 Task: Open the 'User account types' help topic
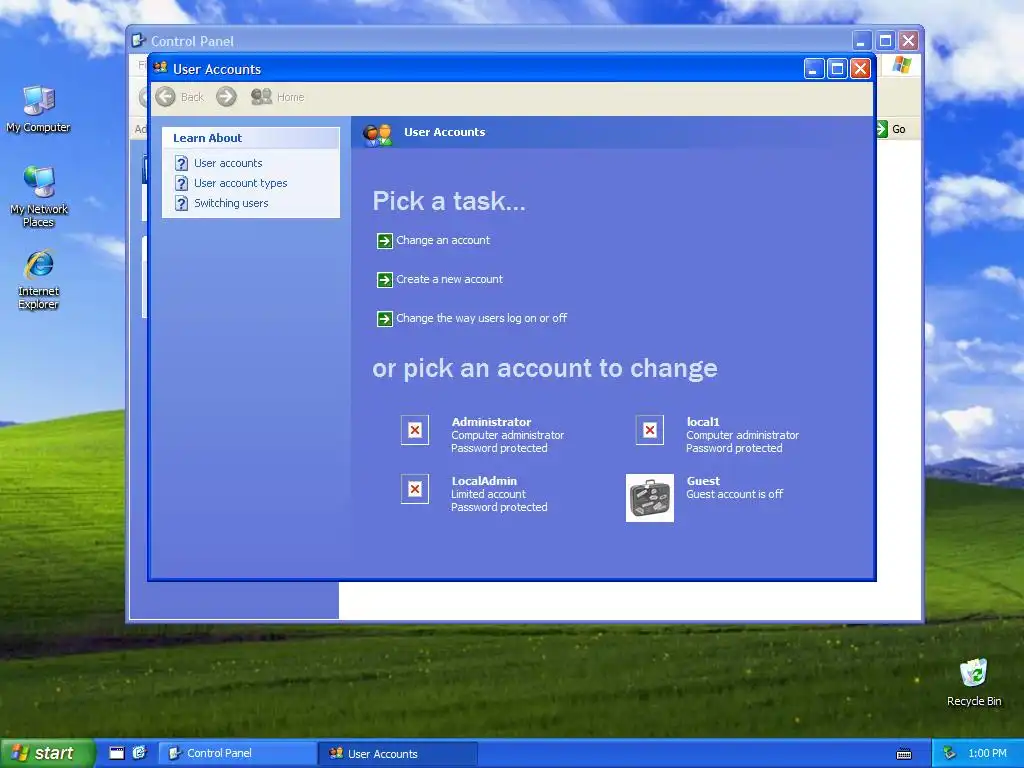click(240, 184)
